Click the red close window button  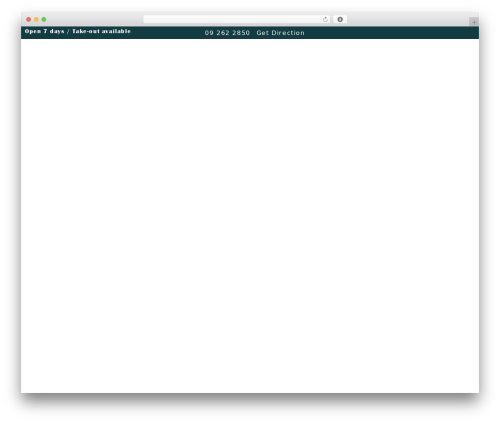[x=29, y=19]
